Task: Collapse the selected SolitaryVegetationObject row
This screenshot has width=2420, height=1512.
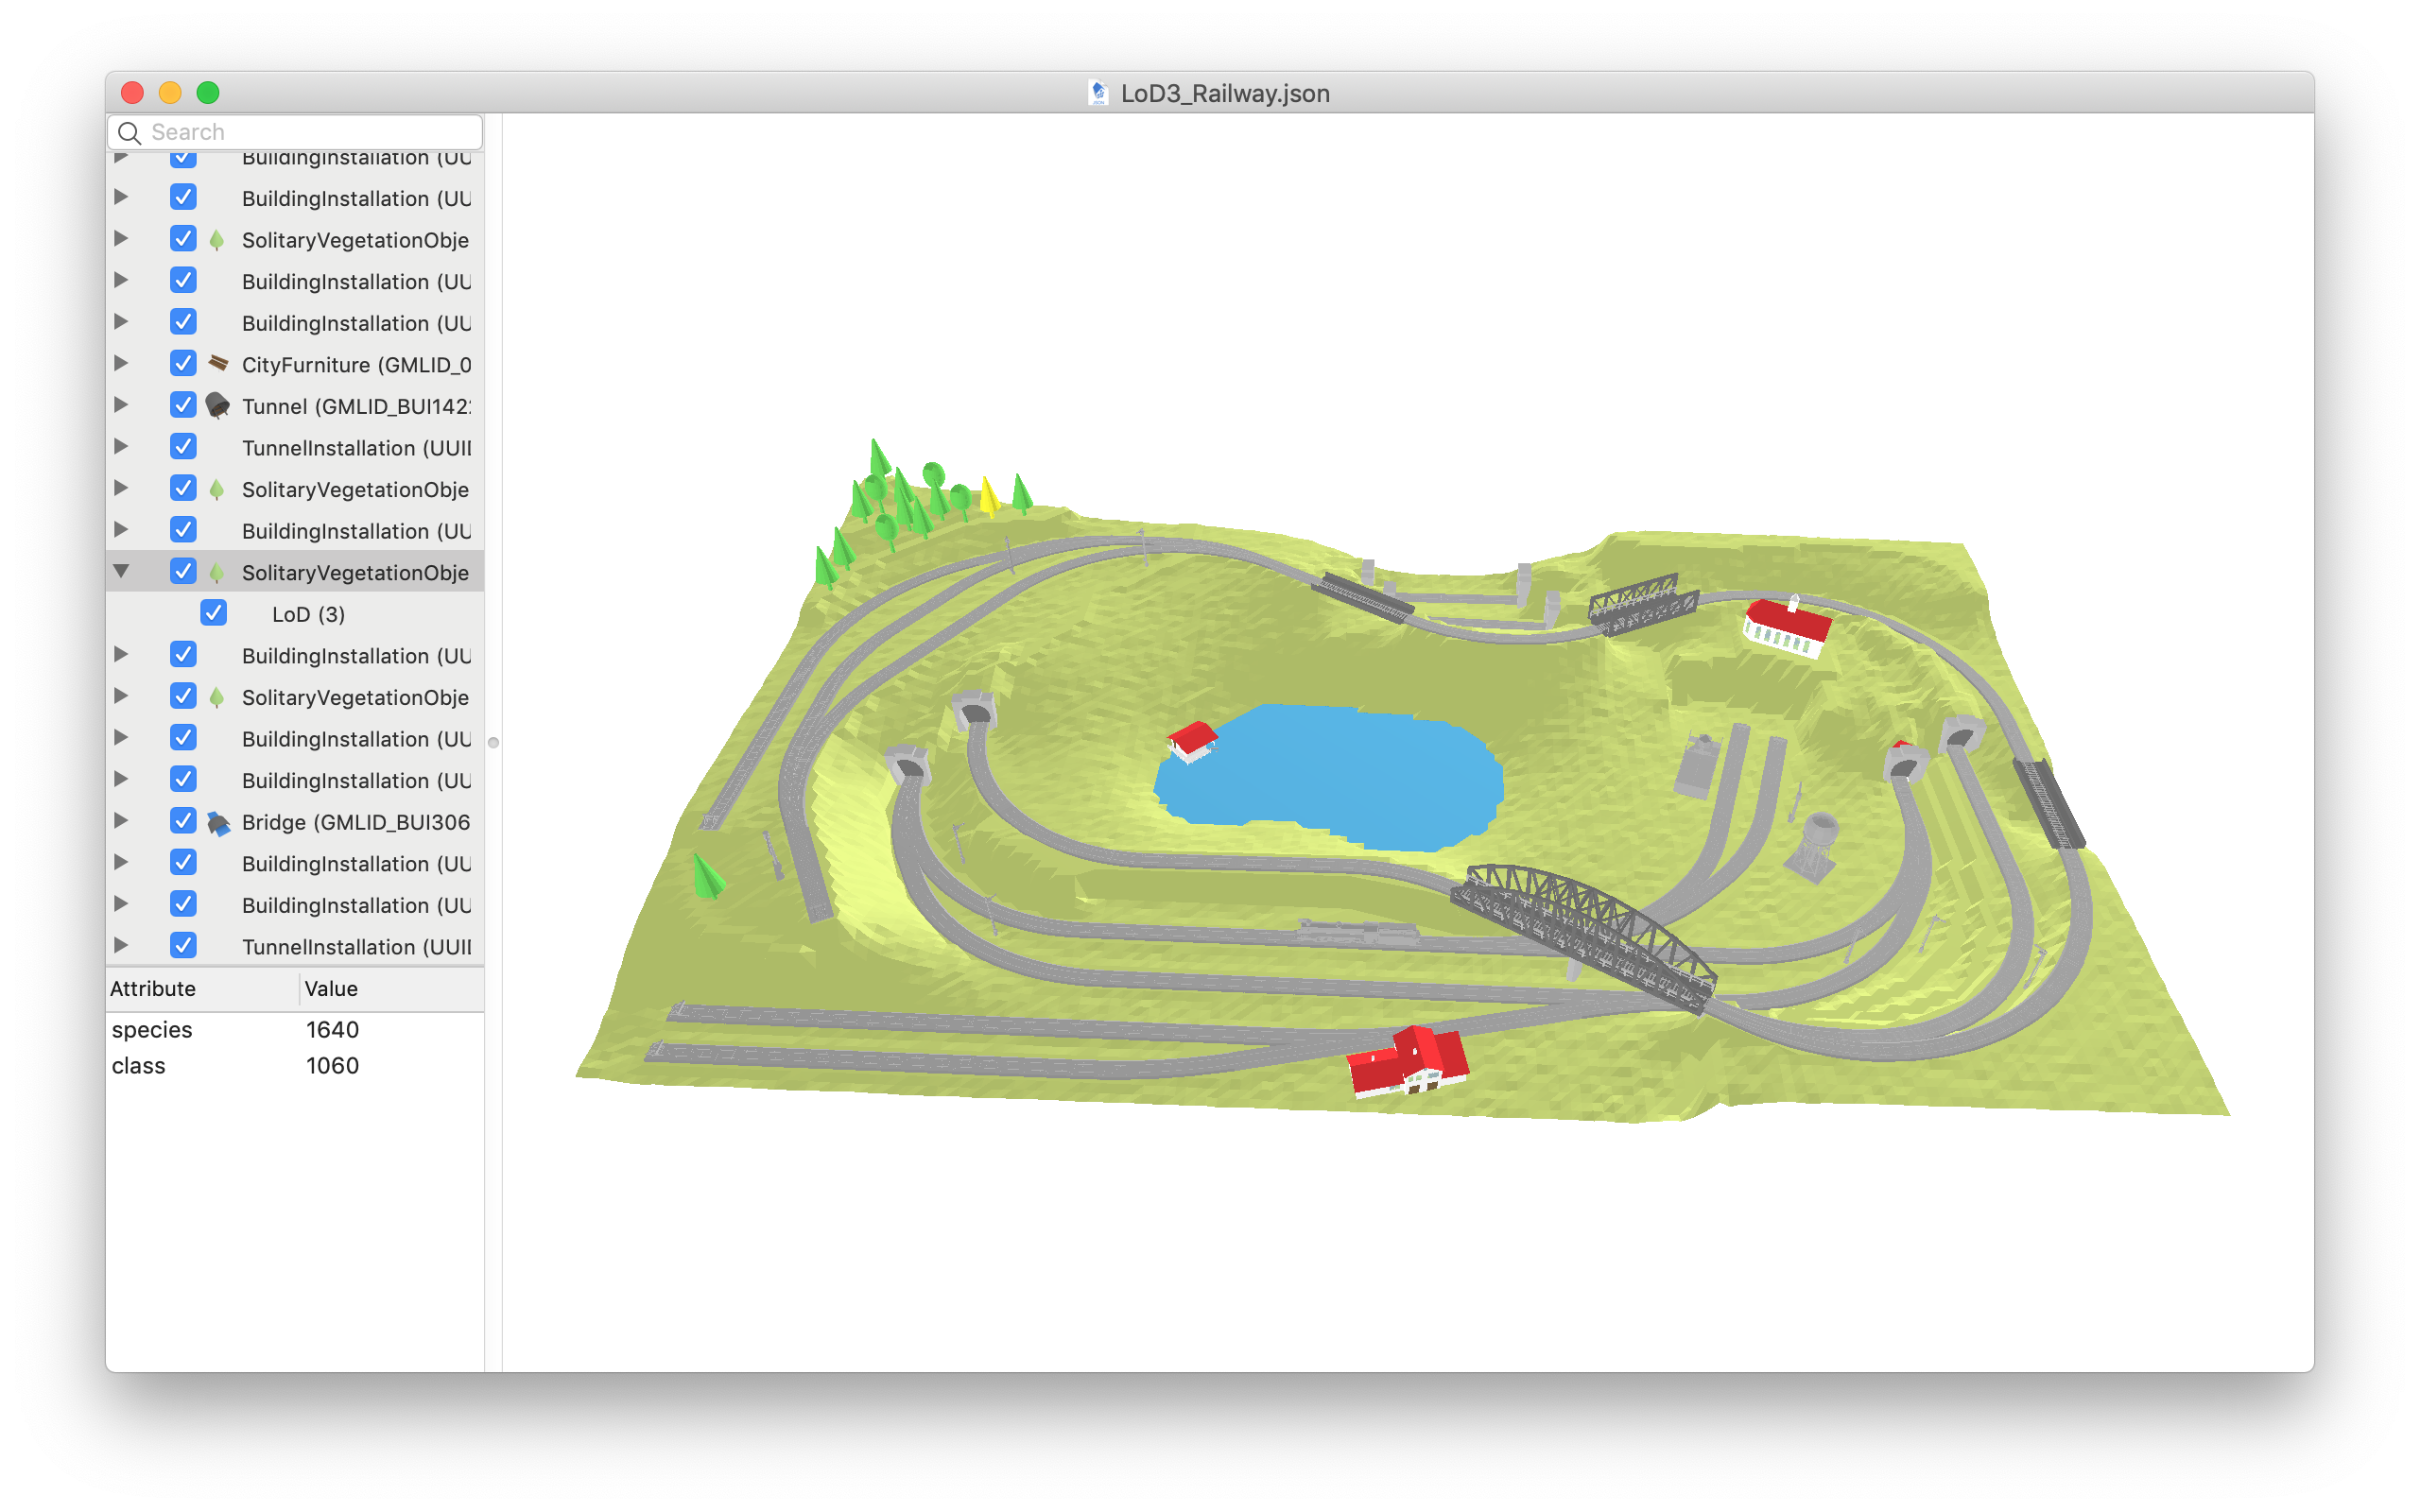Action: [121, 571]
